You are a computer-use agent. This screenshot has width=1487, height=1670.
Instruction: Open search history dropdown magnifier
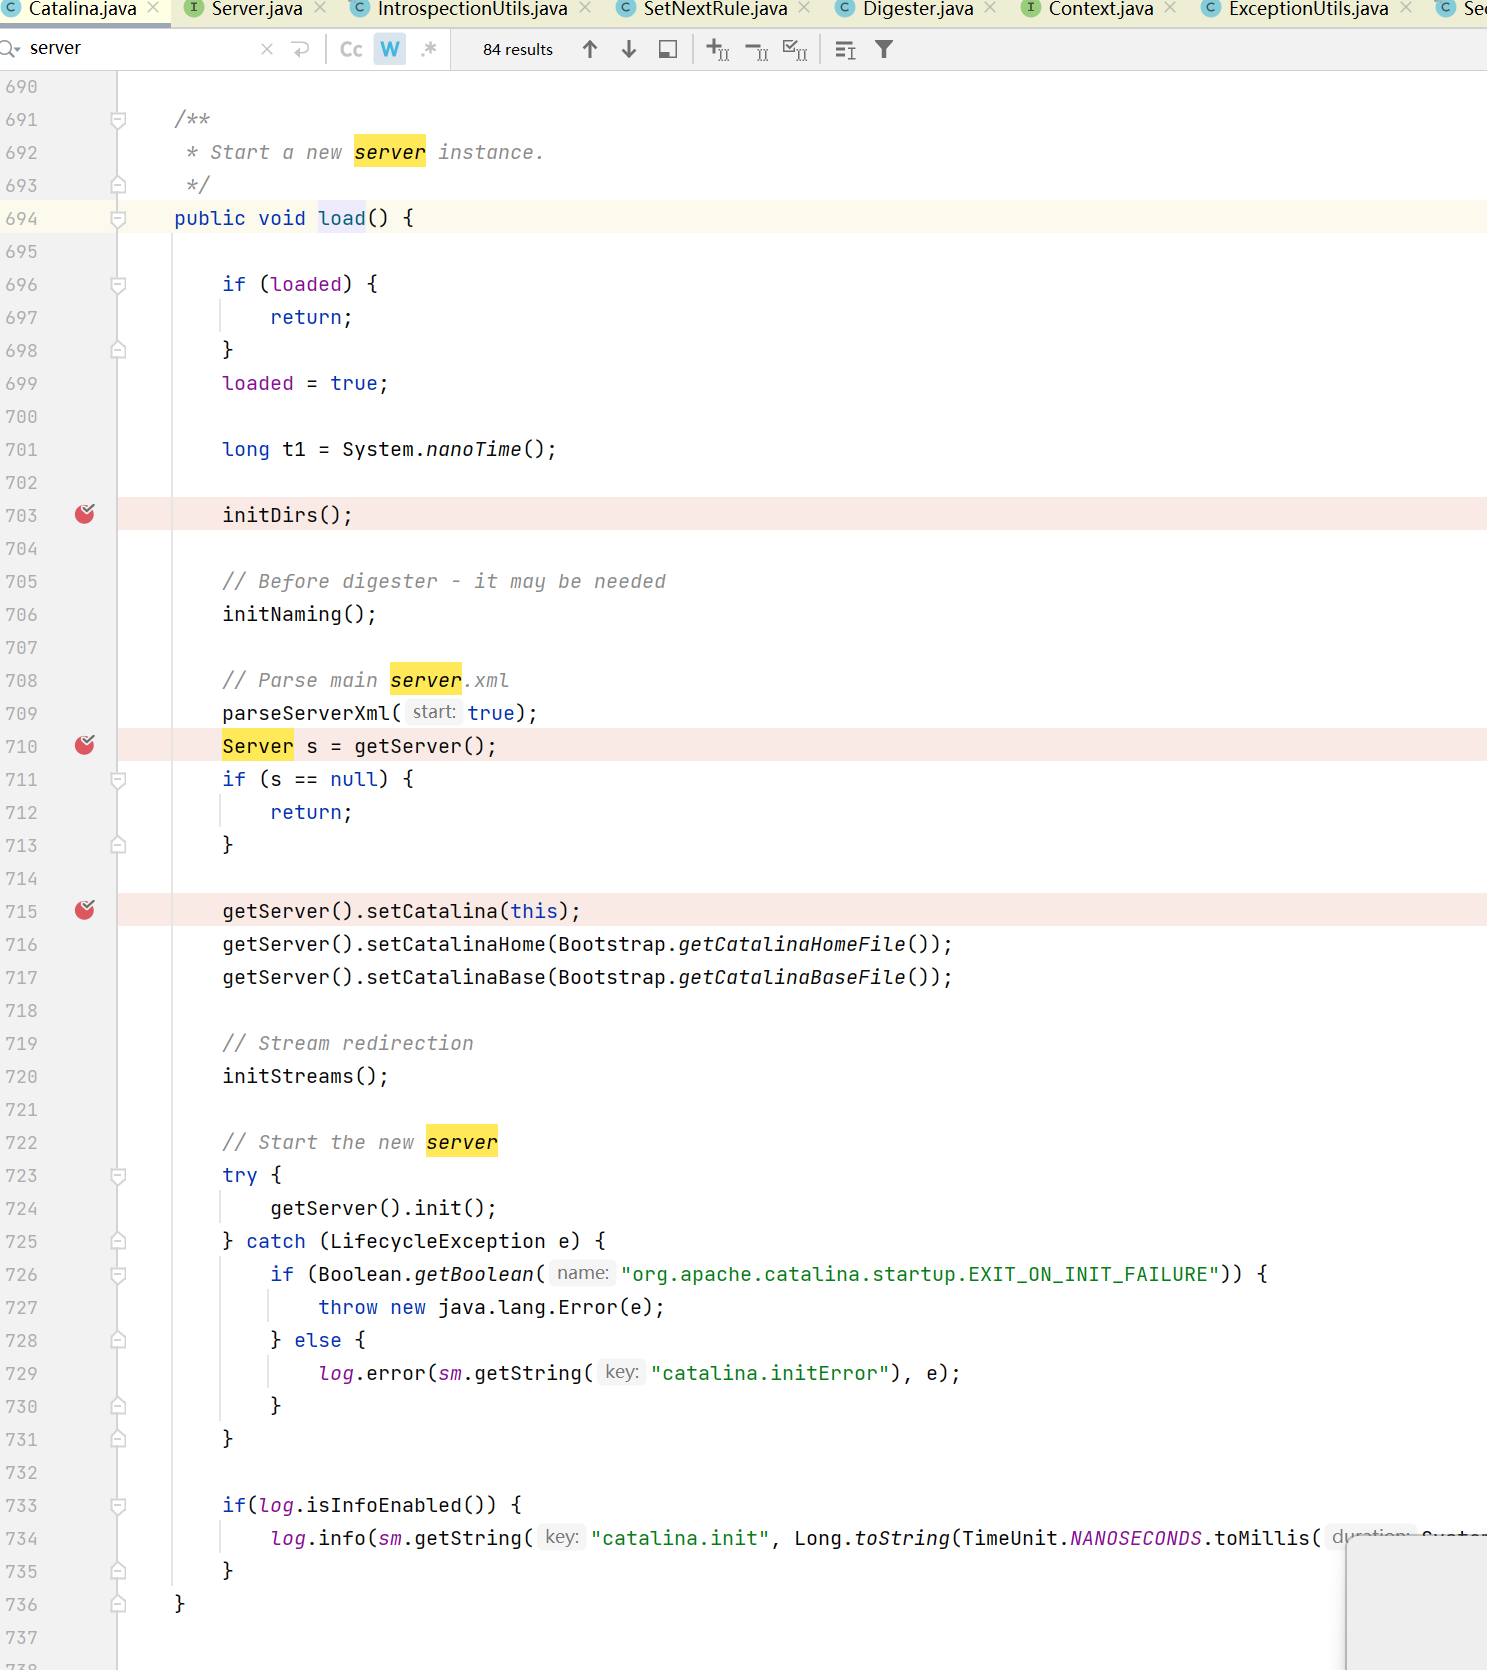(x=10, y=49)
